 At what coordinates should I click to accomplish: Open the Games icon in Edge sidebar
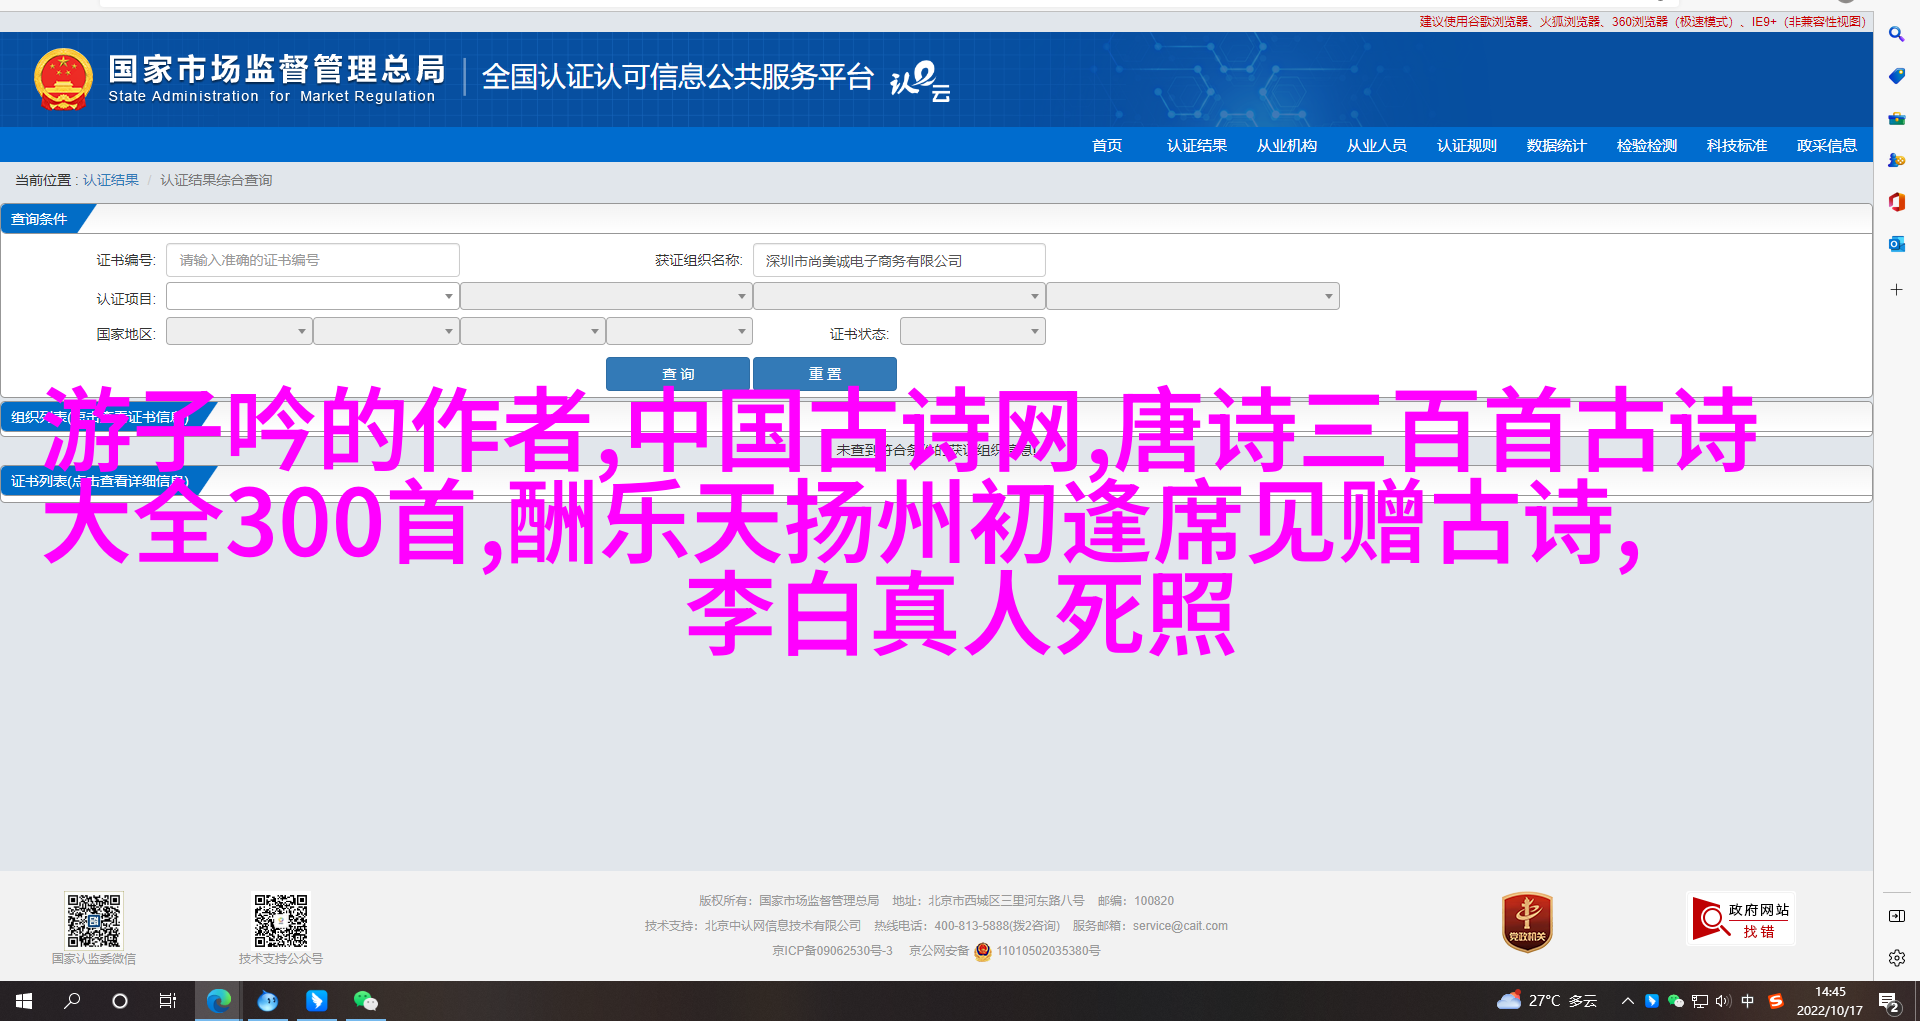pyautogui.click(x=1896, y=160)
